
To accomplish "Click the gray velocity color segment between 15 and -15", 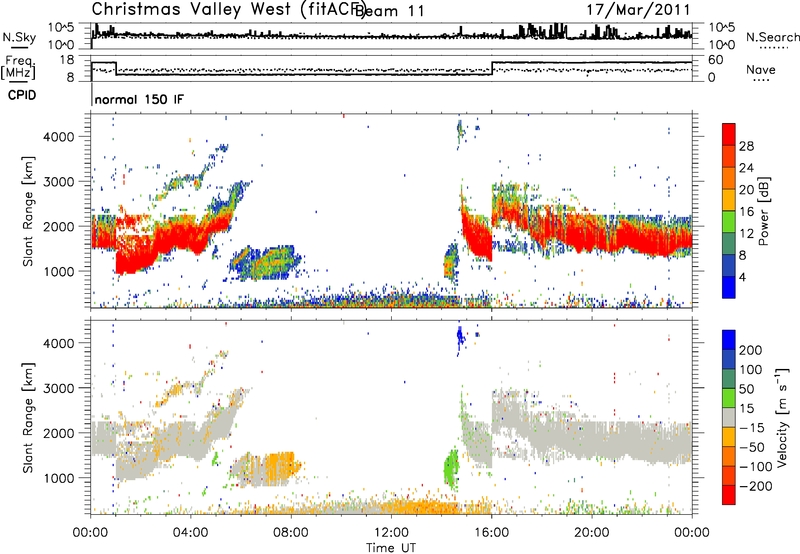I will [x=729, y=418].
